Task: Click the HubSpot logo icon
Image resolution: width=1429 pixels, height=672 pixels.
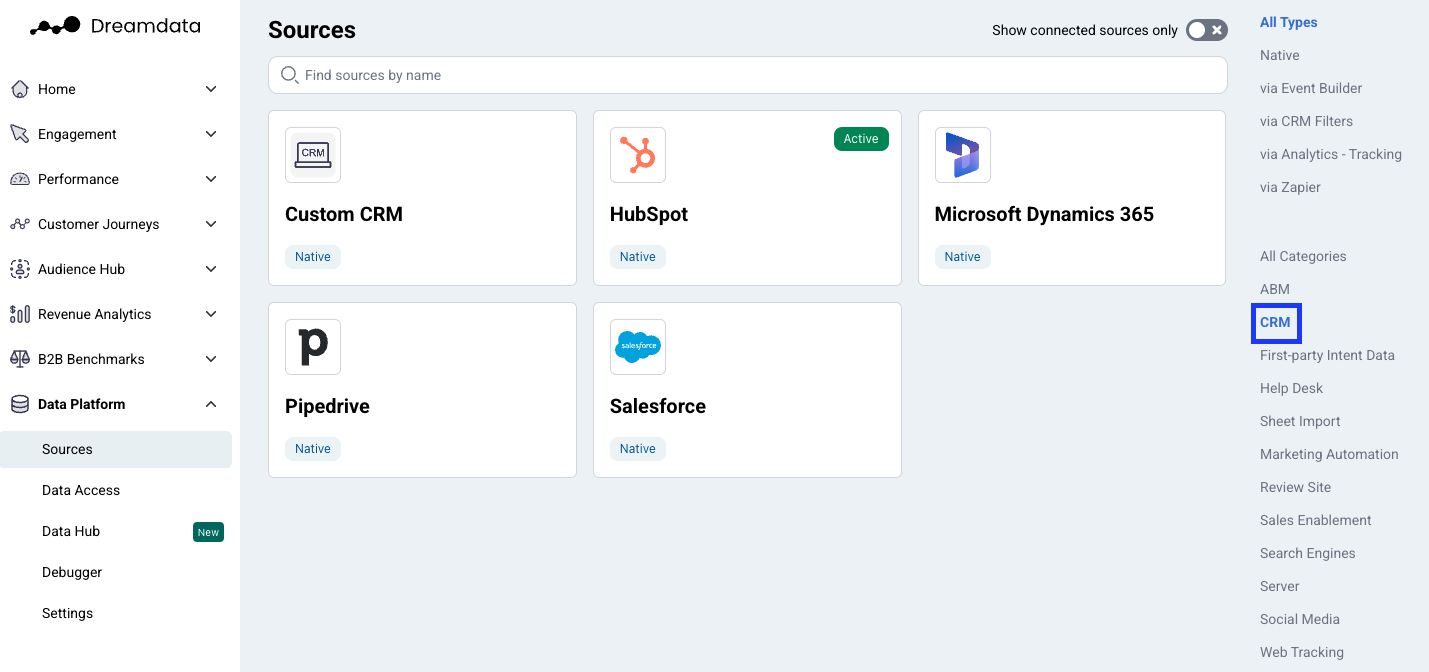Action: (638, 155)
